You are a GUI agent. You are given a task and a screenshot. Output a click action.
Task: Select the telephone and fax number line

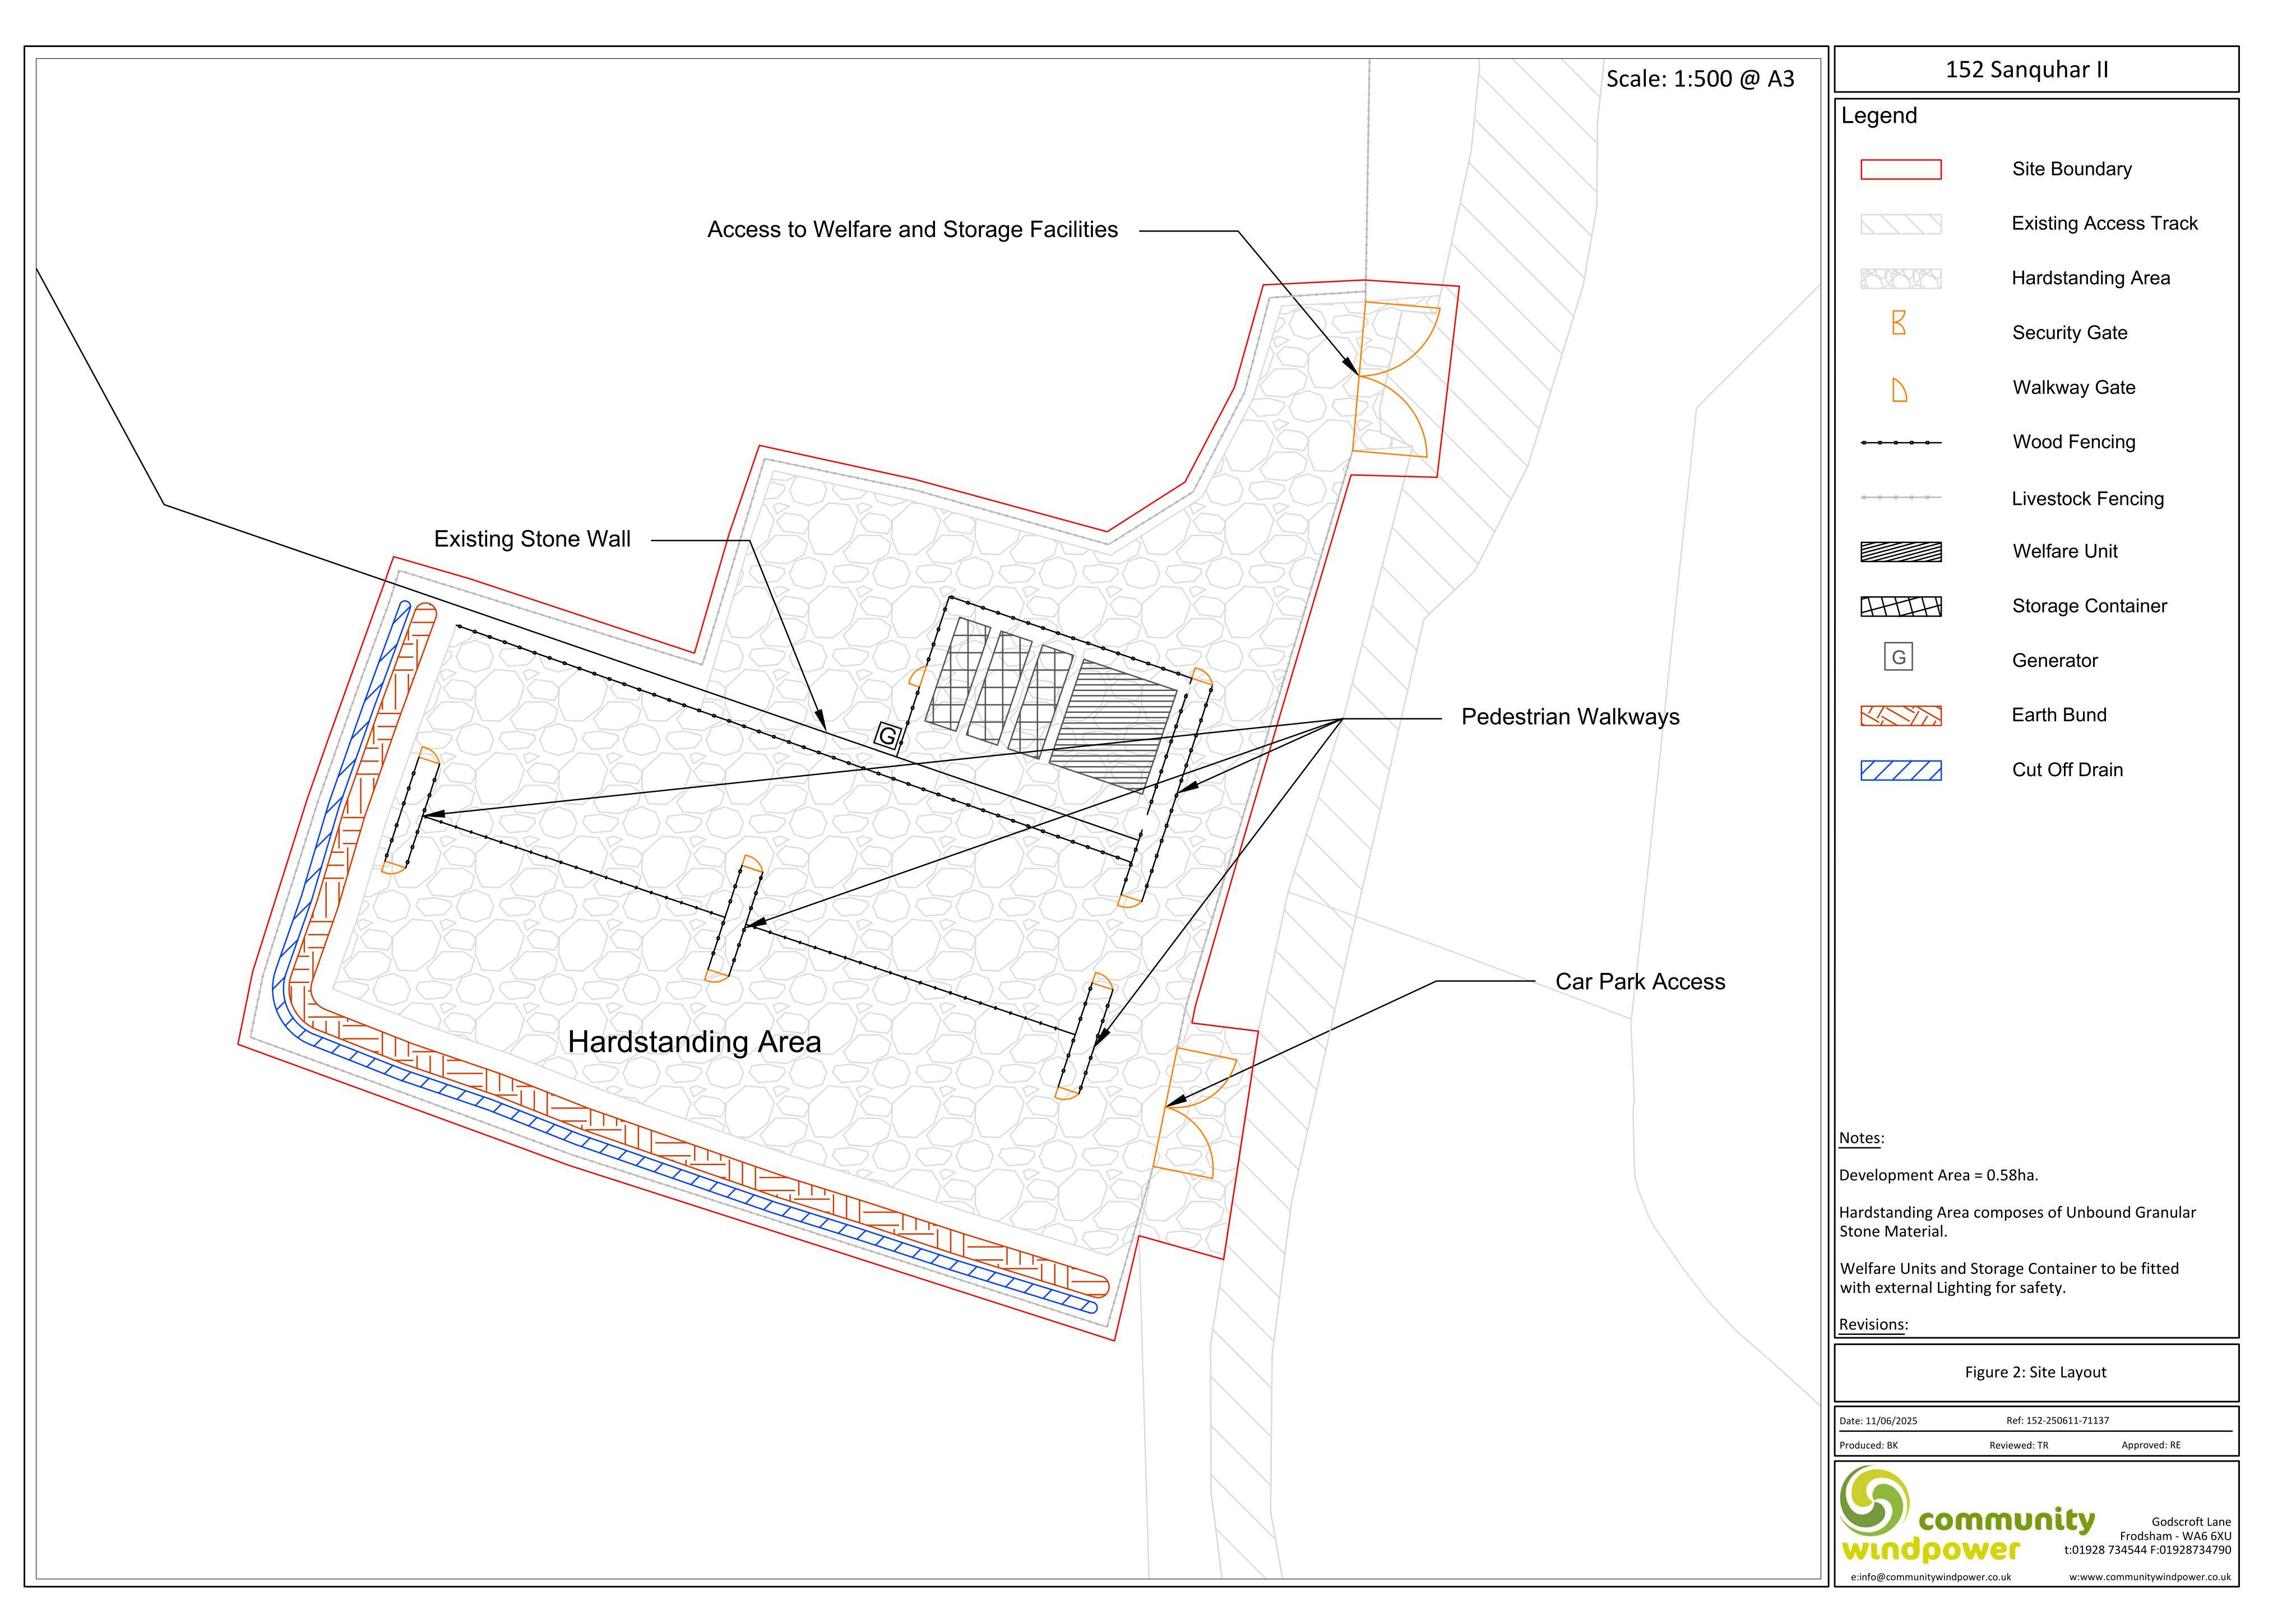pyautogui.click(x=2147, y=1550)
